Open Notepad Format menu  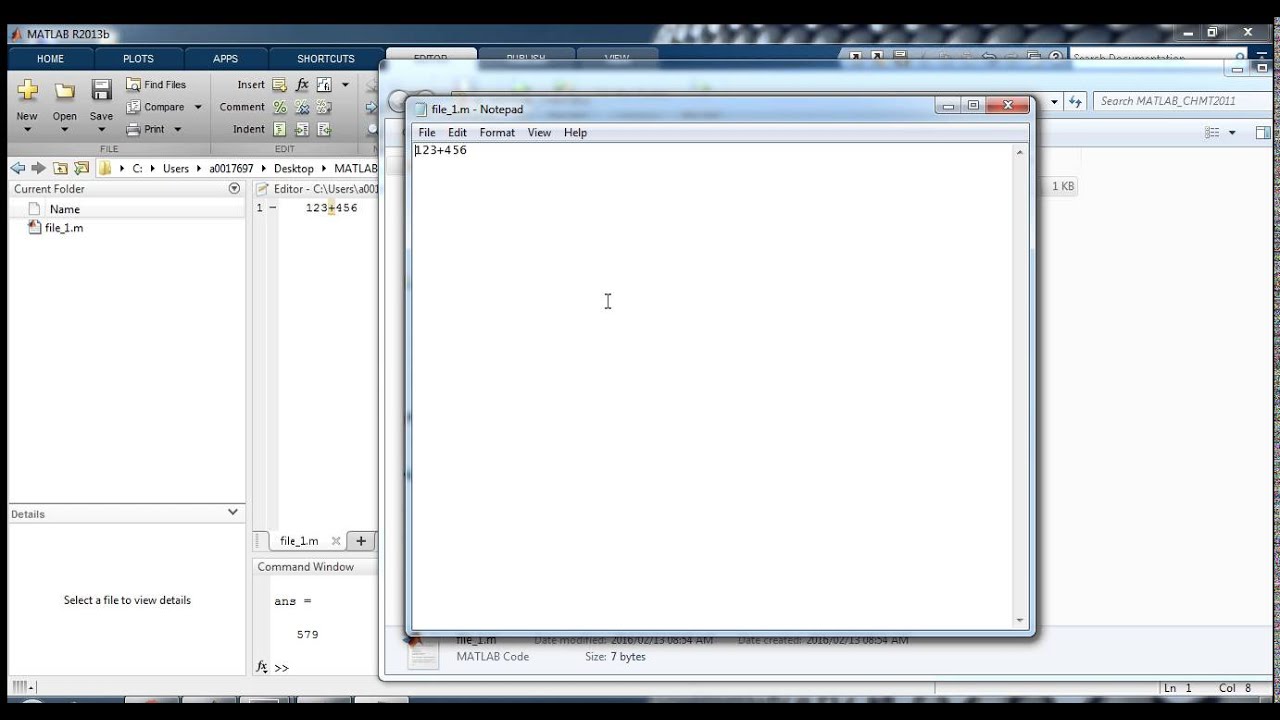pyautogui.click(x=497, y=132)
